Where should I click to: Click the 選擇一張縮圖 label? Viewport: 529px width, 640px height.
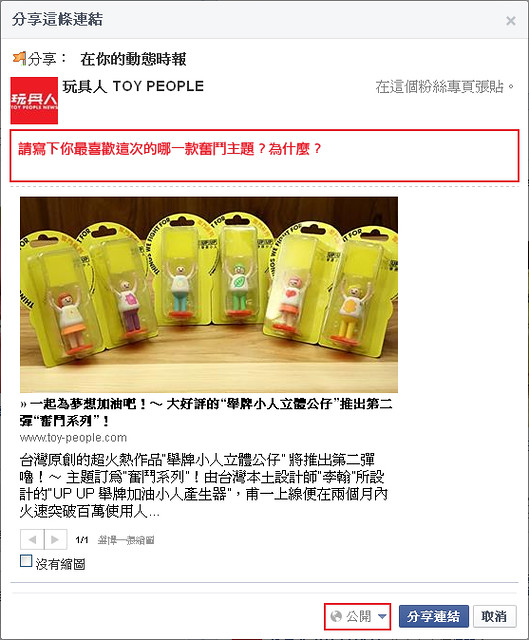126,540
